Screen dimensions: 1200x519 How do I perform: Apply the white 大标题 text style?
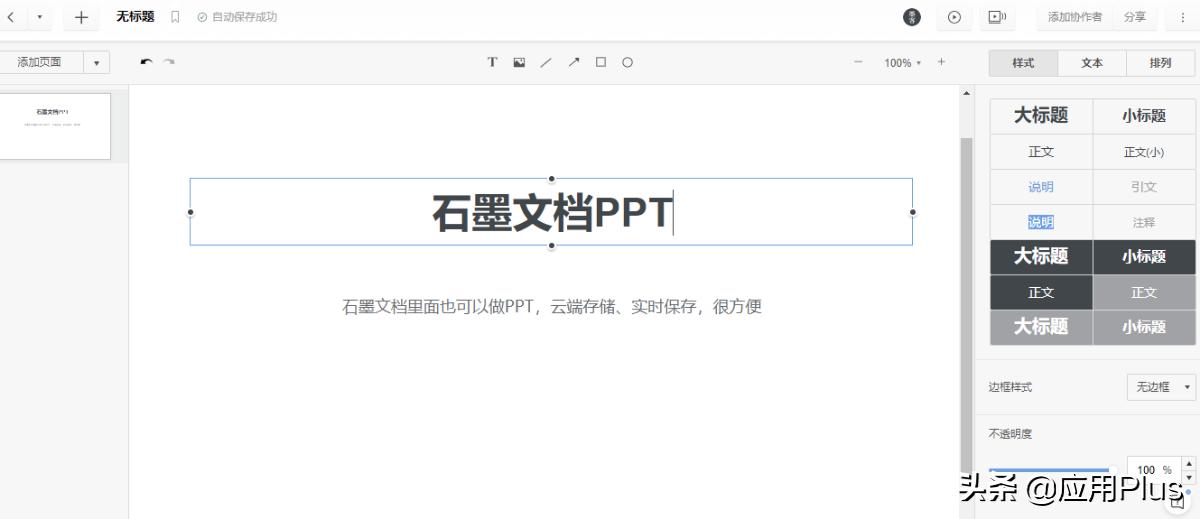coord(1041,115)
